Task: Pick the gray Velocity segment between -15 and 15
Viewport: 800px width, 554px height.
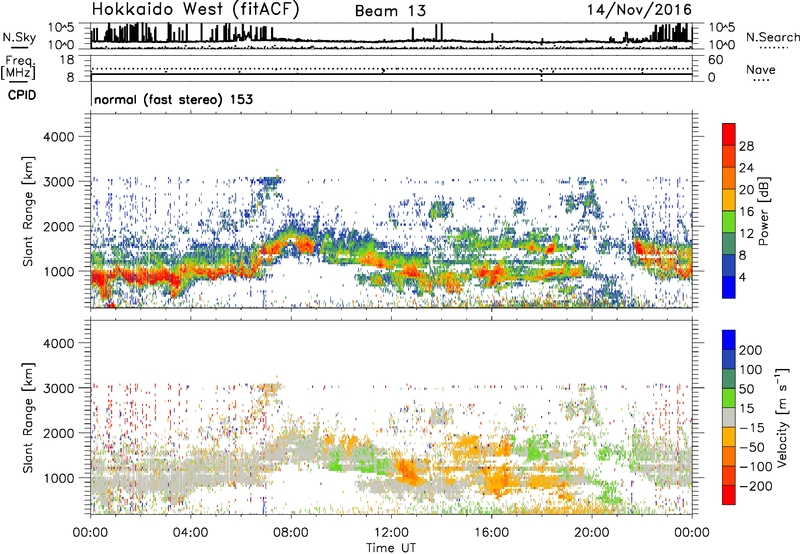Action: point(729,417)
